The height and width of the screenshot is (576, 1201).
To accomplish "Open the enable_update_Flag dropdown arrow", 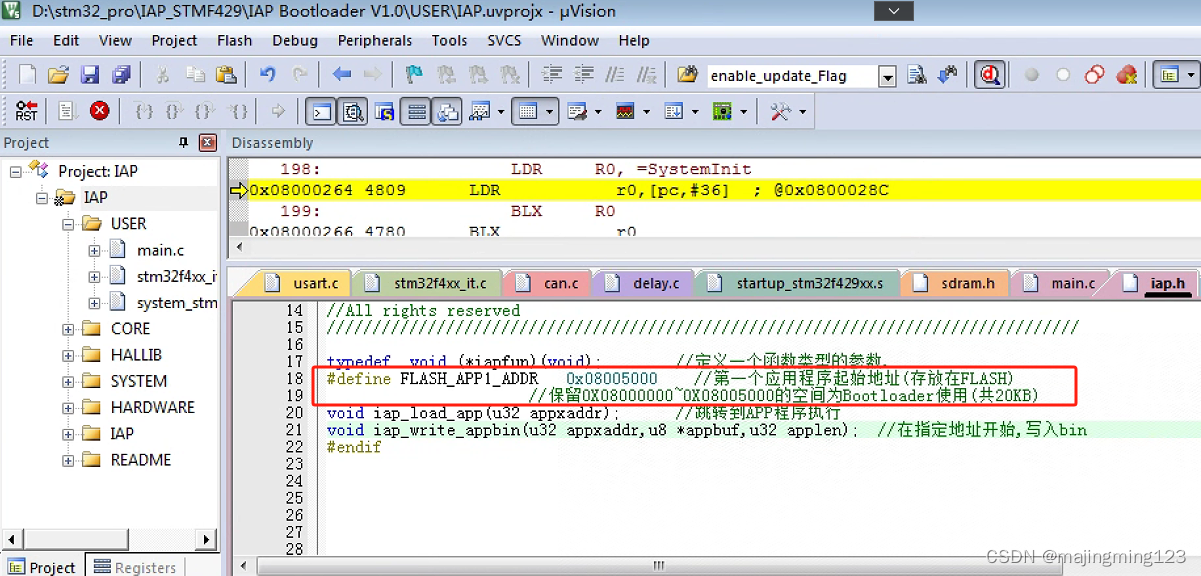I will 888,74.
